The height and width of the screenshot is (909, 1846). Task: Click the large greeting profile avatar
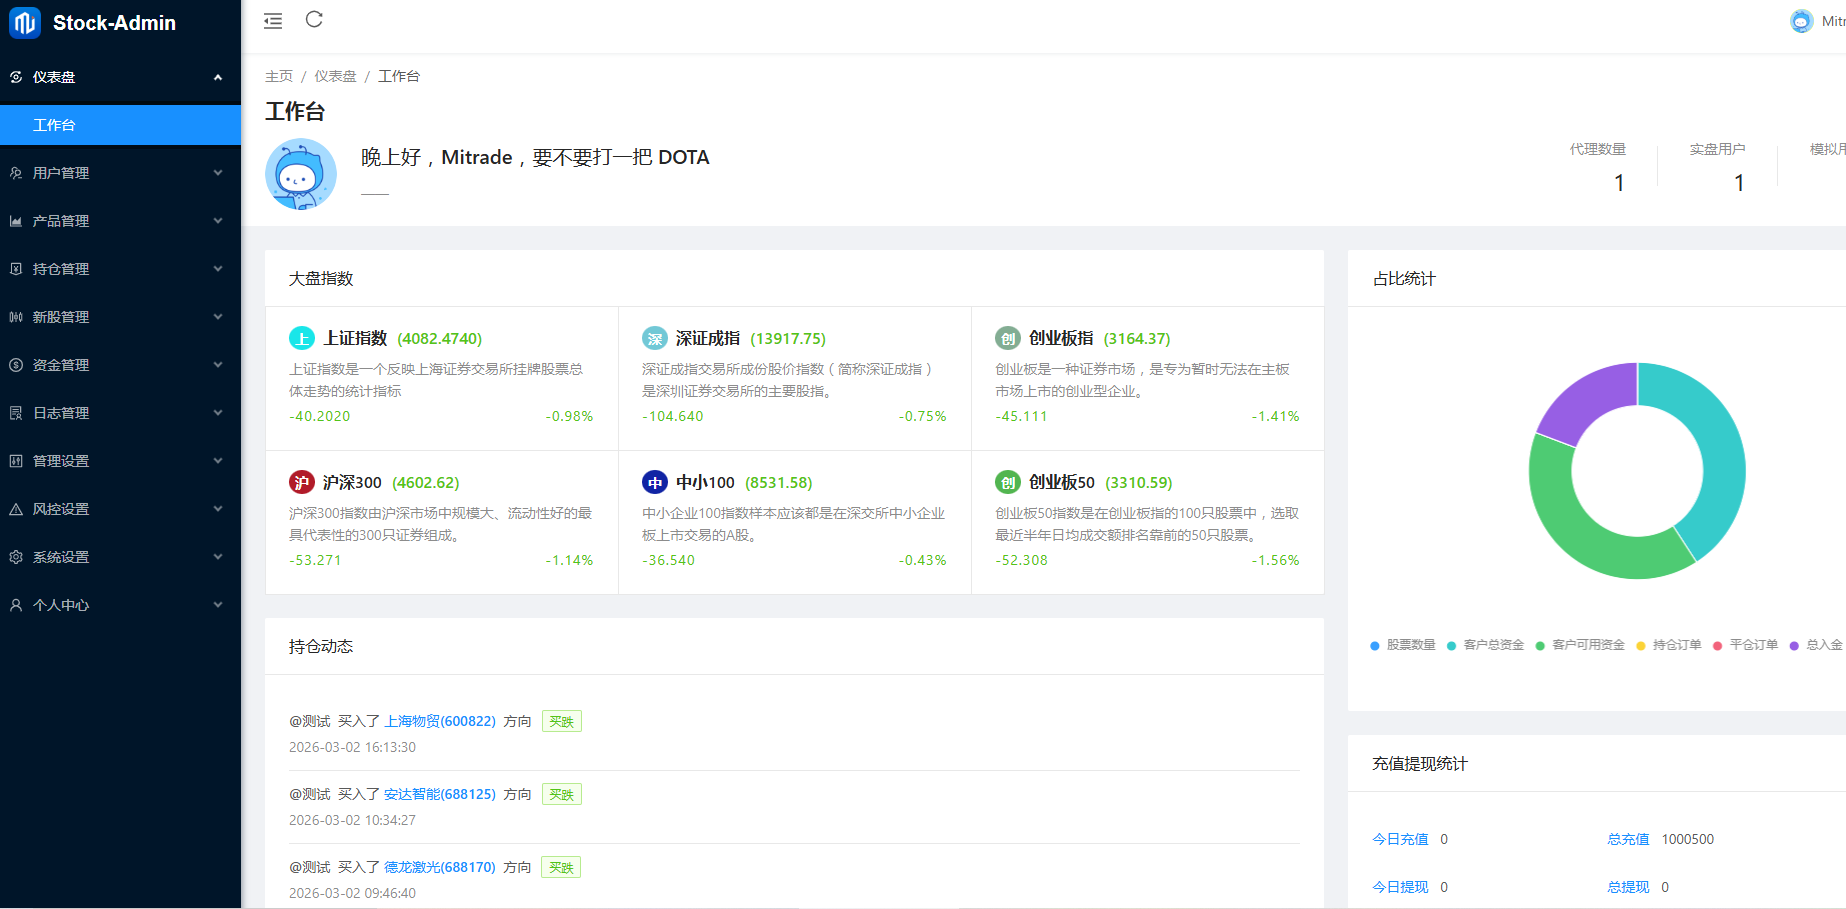tap(301, 174)
